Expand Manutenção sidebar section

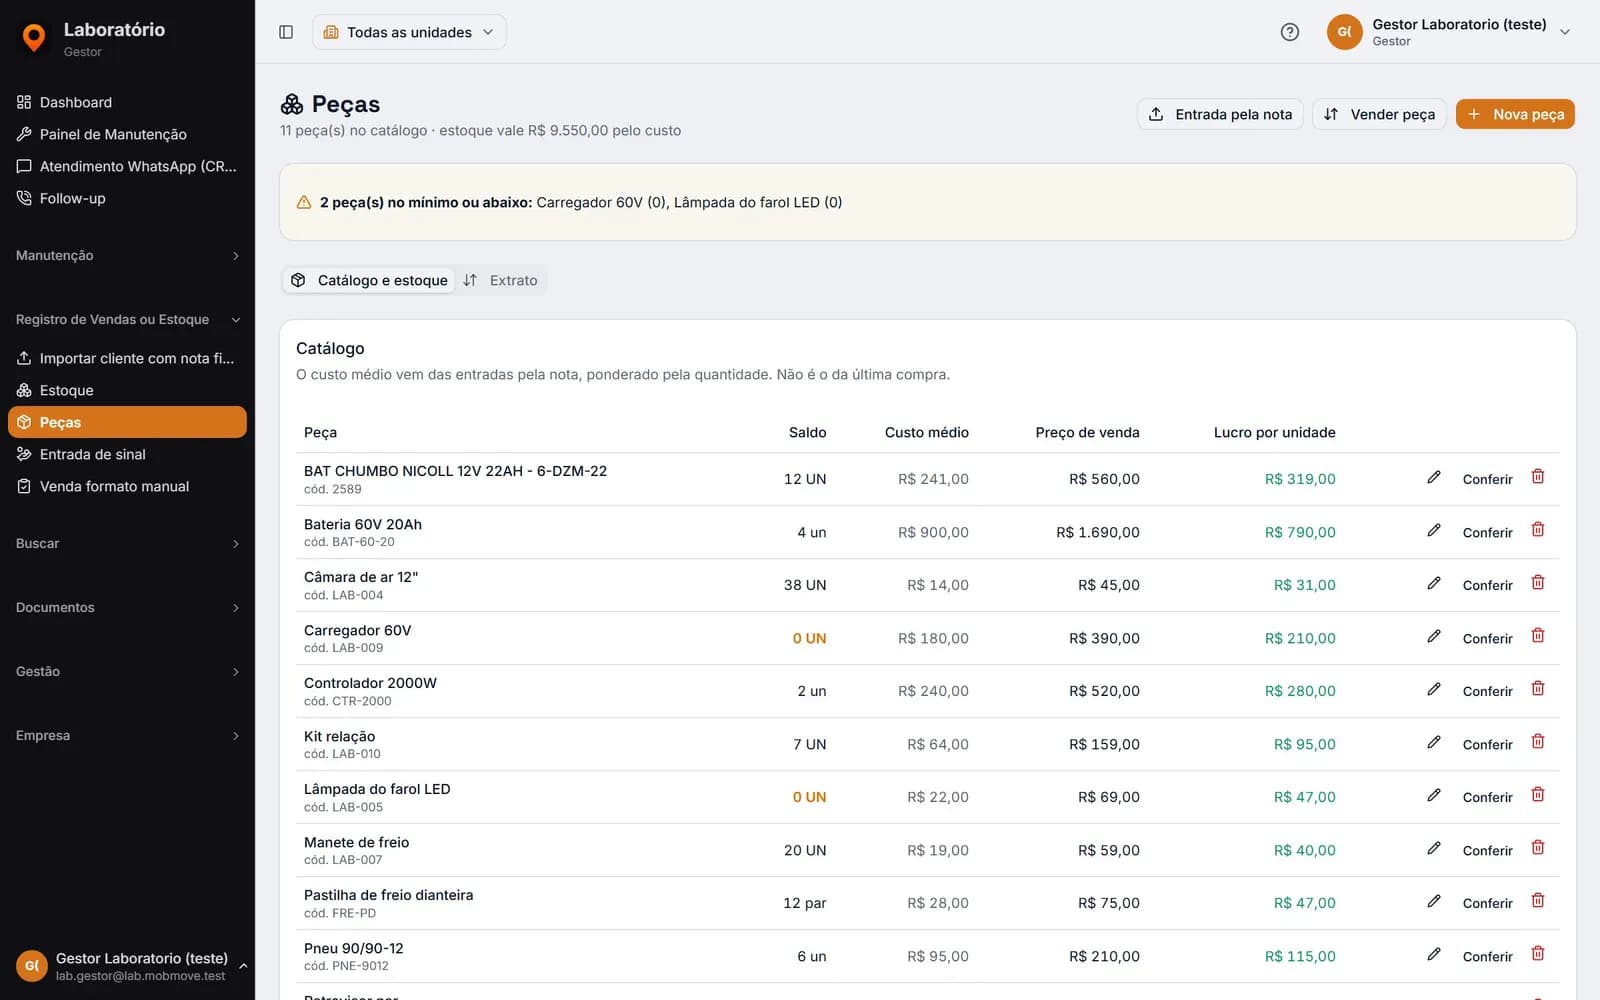(x=127, y=256)
